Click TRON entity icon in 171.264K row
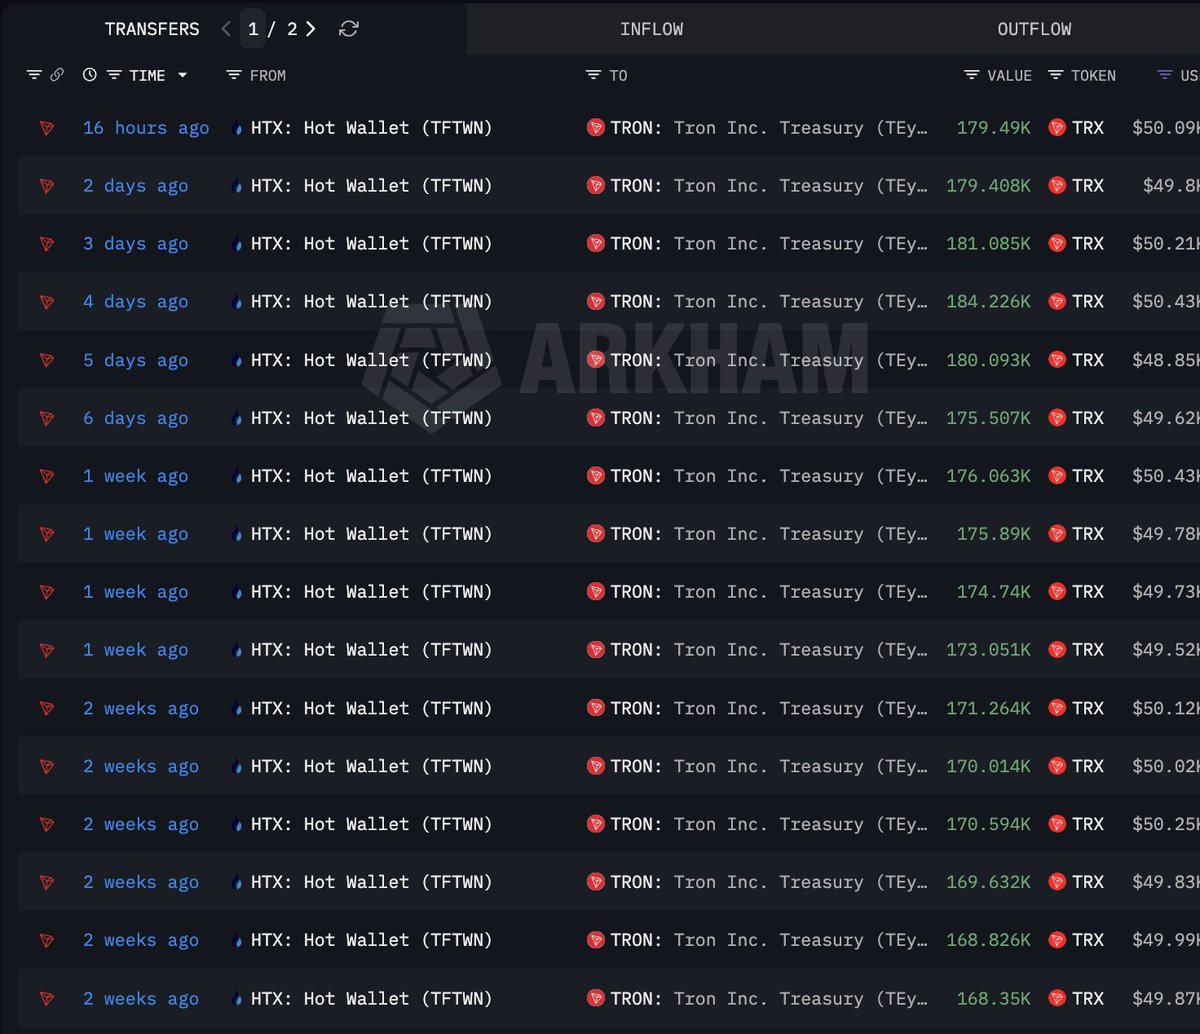The height and width of the screenshot is (1034, 1200). pyautogui.click(x=596, y=708)
